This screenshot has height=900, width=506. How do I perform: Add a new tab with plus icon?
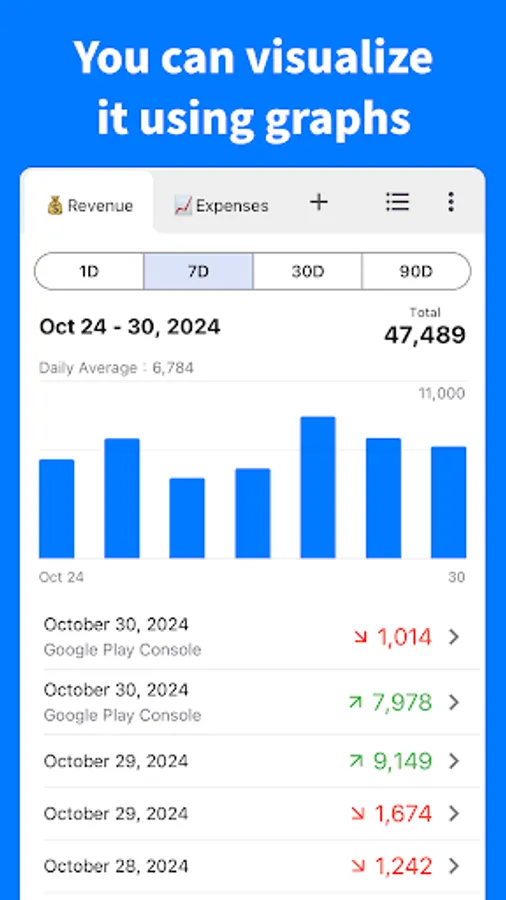(318, 202)
